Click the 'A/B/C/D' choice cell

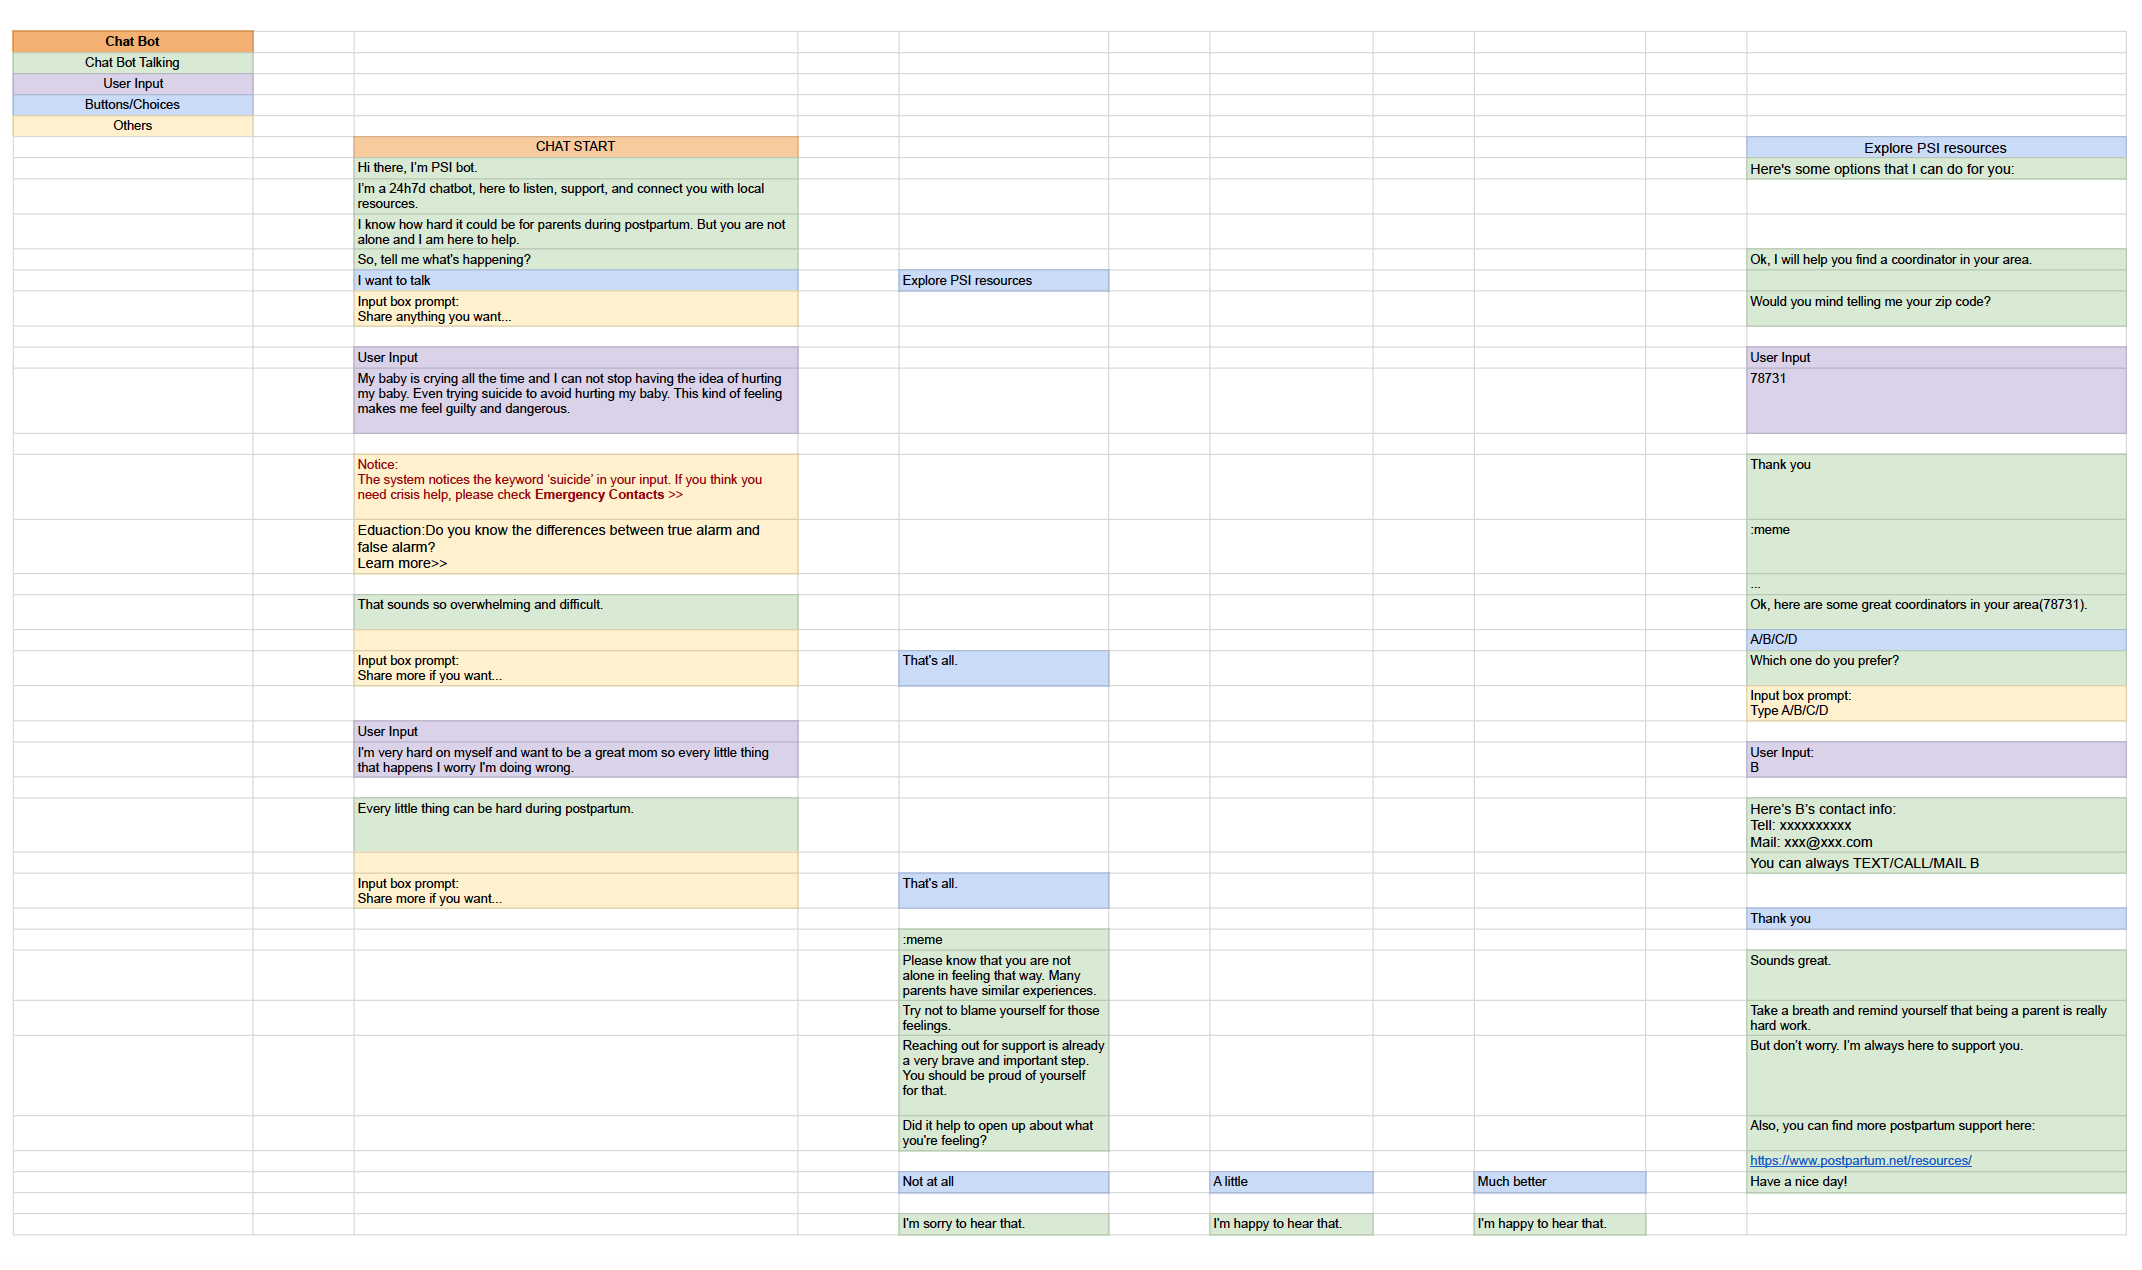[1936, 639]
